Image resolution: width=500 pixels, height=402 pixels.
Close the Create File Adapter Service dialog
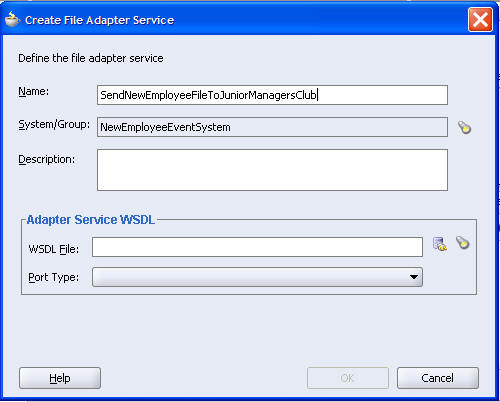pos(480,20)
